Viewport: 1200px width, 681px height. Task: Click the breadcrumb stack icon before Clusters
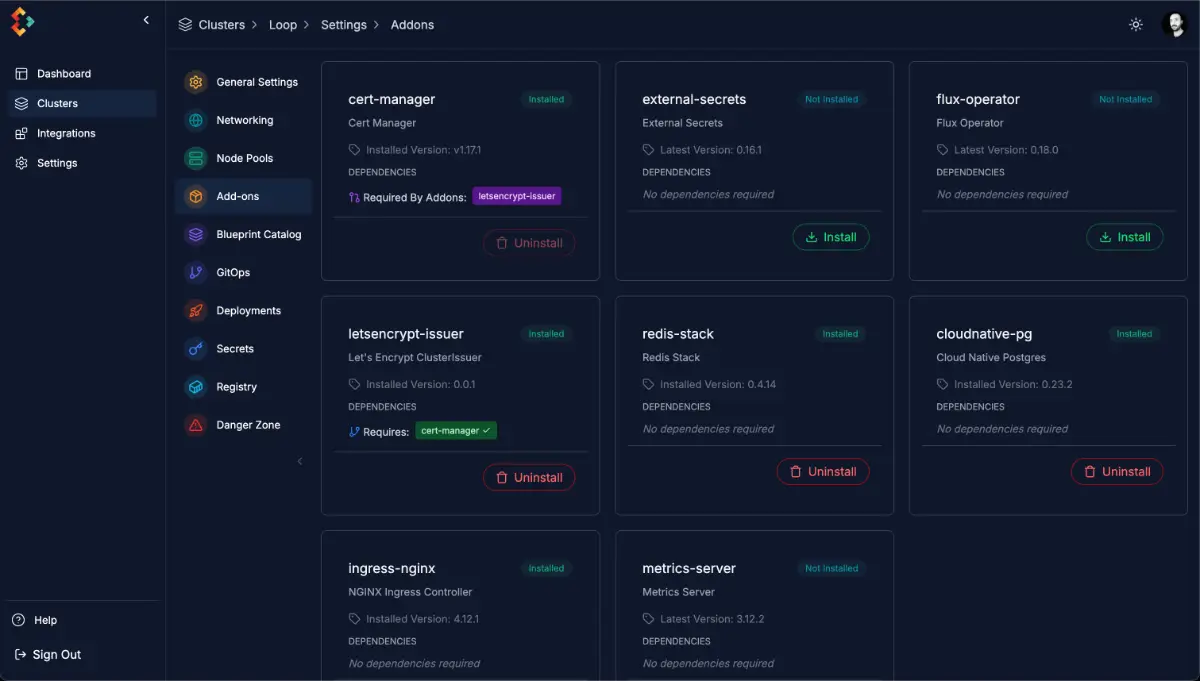coord(185,24)
